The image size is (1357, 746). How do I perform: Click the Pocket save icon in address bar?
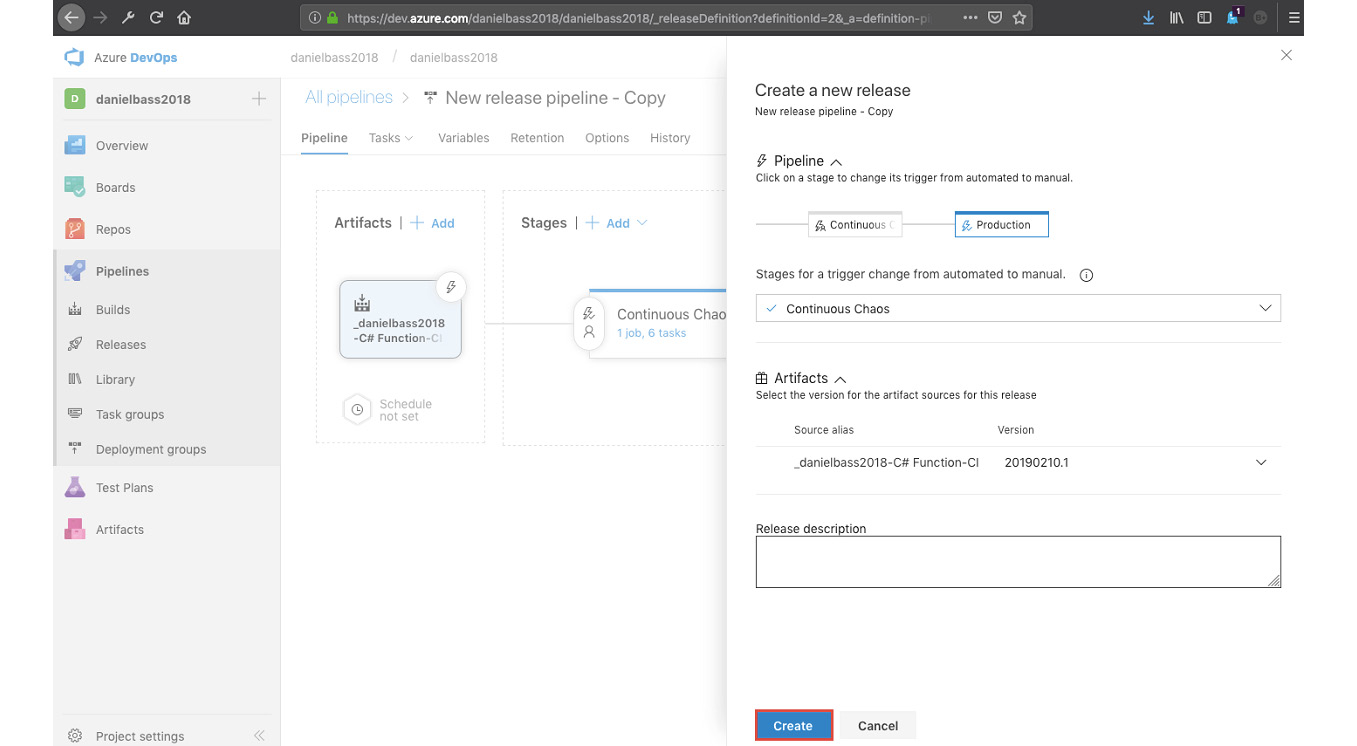tap(995, 17)
